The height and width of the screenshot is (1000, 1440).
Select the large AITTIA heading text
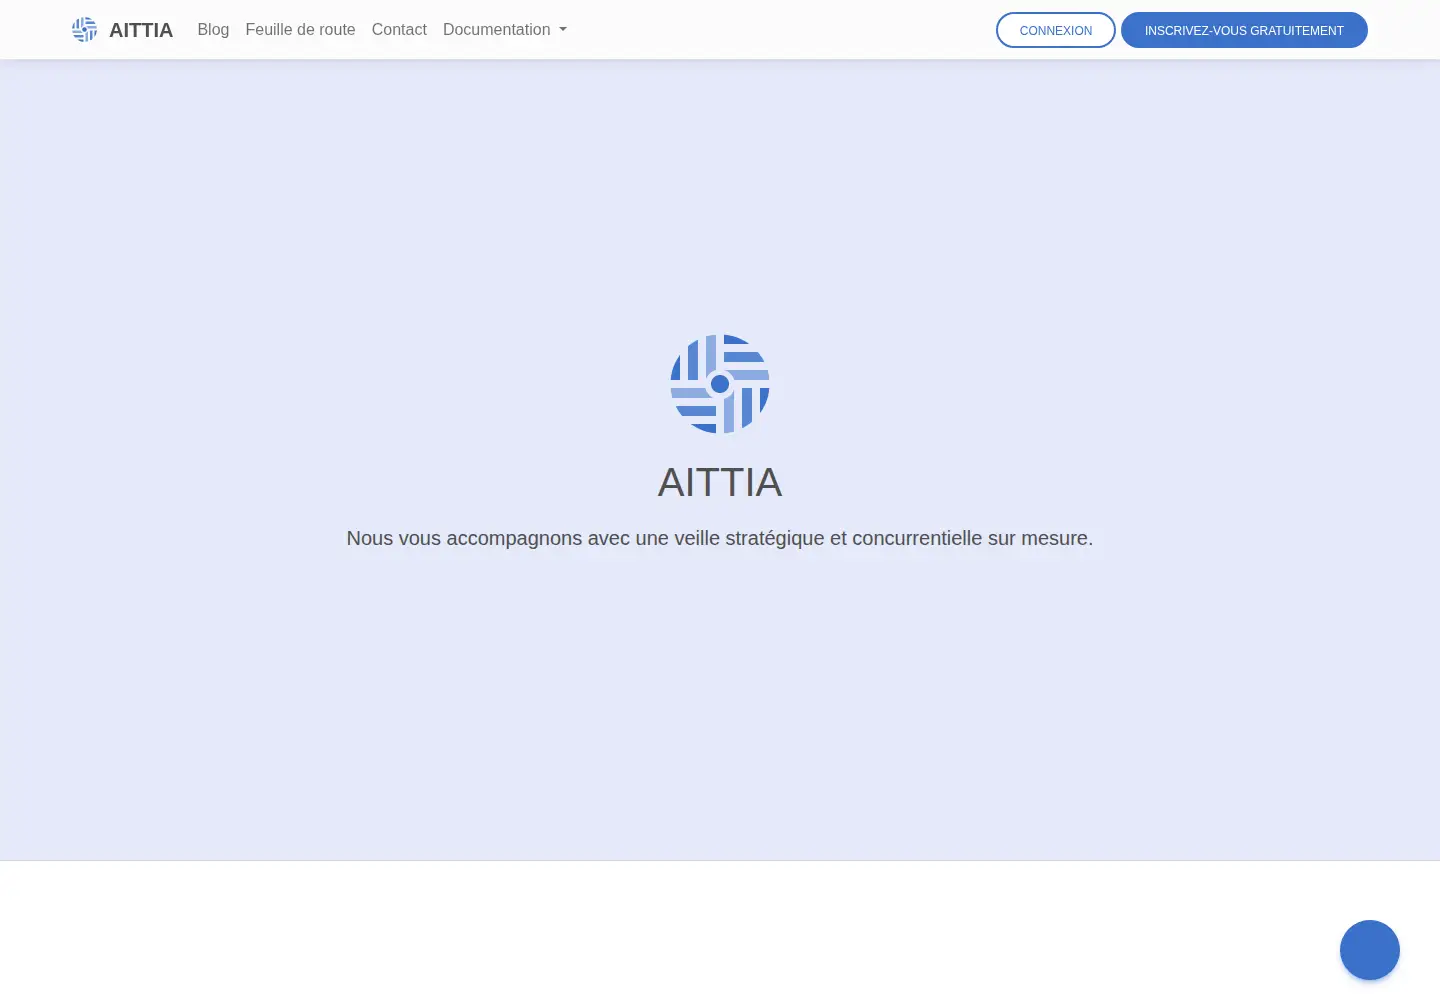(720, 483)
